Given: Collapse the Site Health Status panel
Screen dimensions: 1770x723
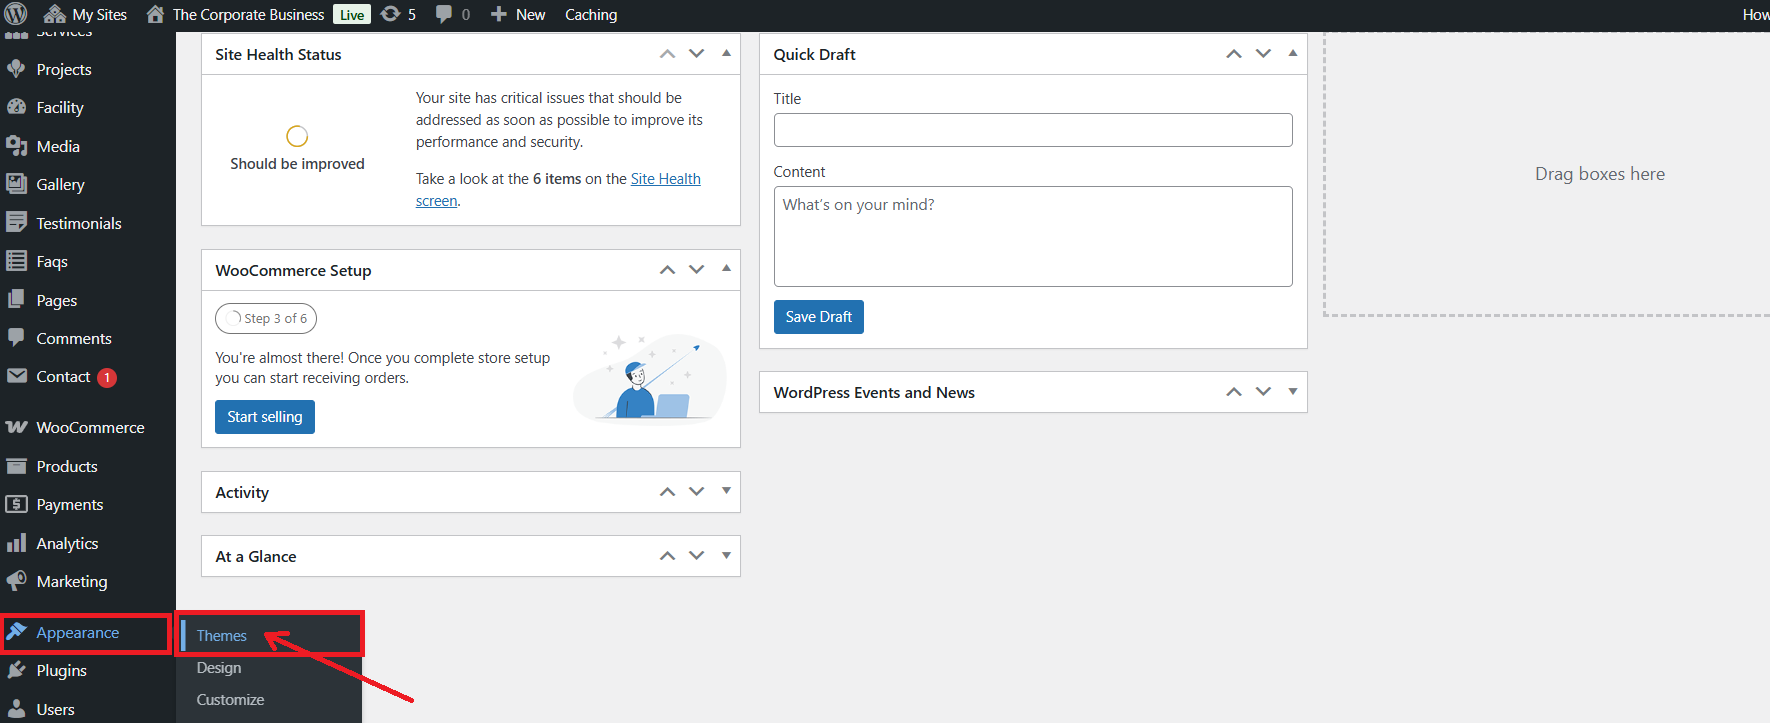Looking at the screenshot, I should [726, 53].
